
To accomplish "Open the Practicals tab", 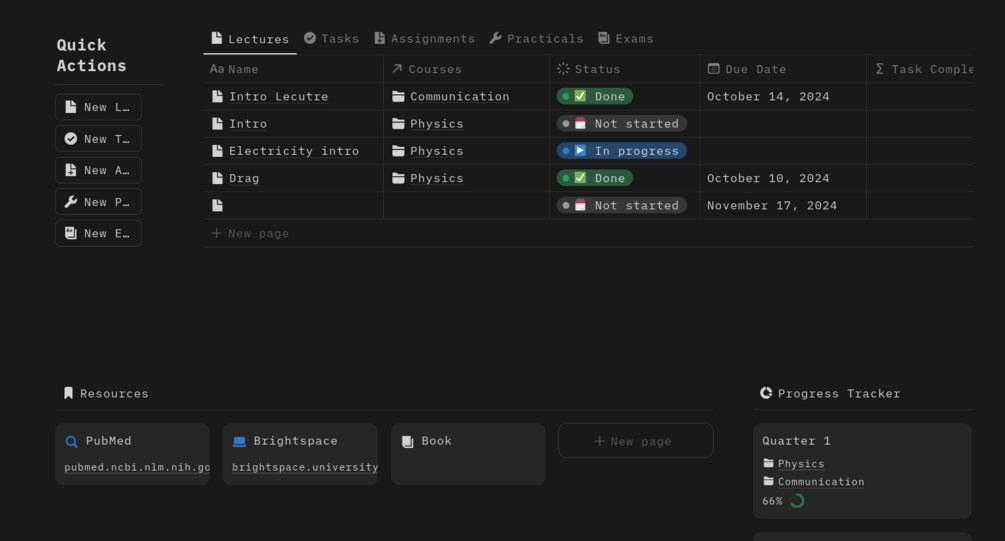I will (x=536, y=38).
